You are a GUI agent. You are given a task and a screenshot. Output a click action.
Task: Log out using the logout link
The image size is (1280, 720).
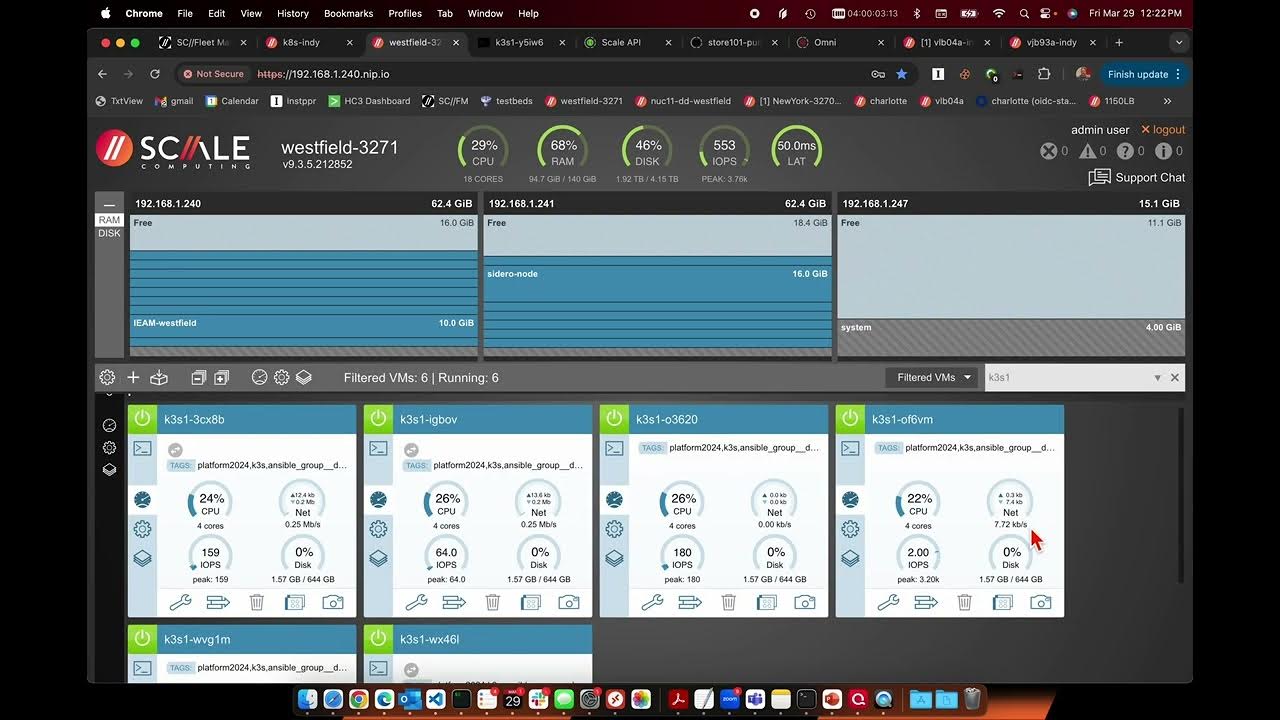[x=1163, y=130]
